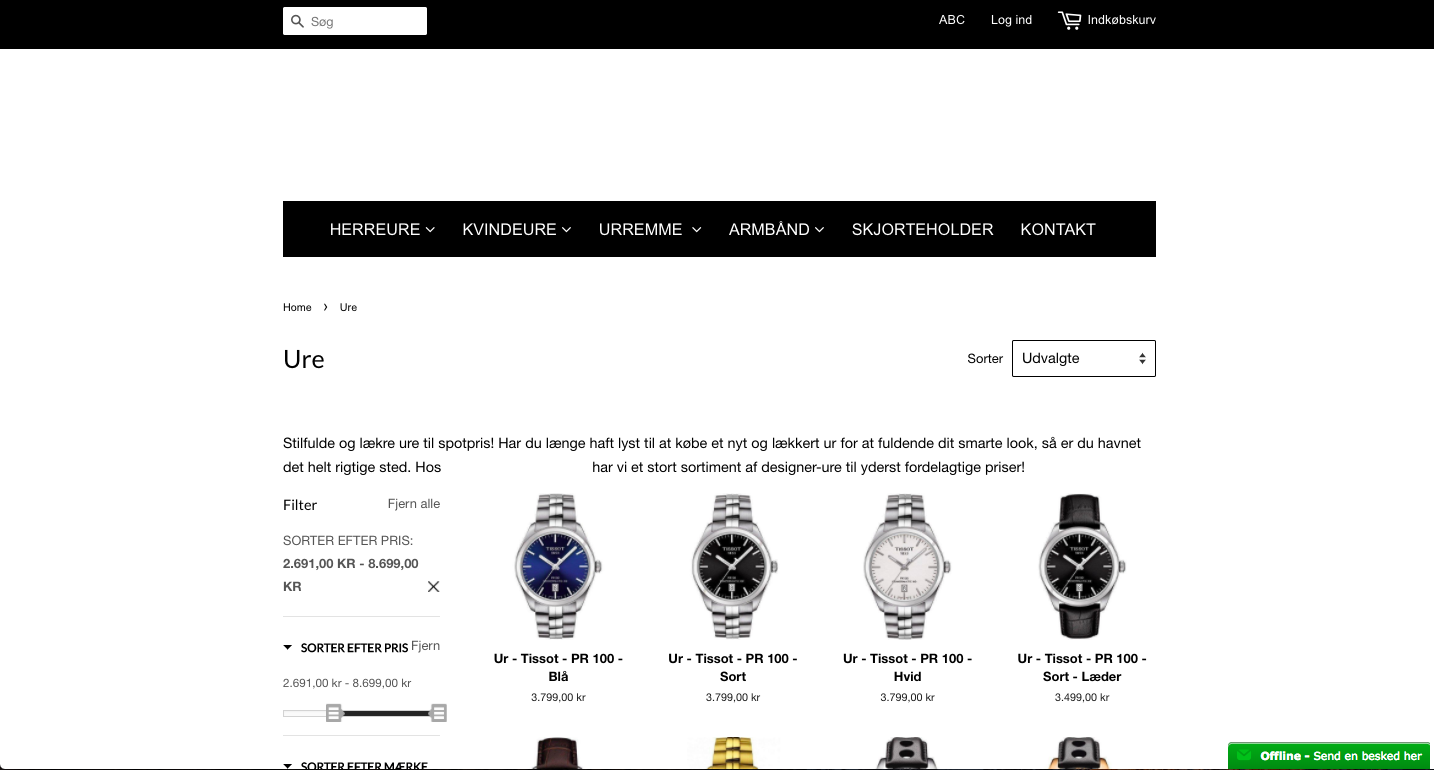This screenshot has width=1434, height=770.
Task: Click the left price slider handle
Action: [x=334, y=713]
